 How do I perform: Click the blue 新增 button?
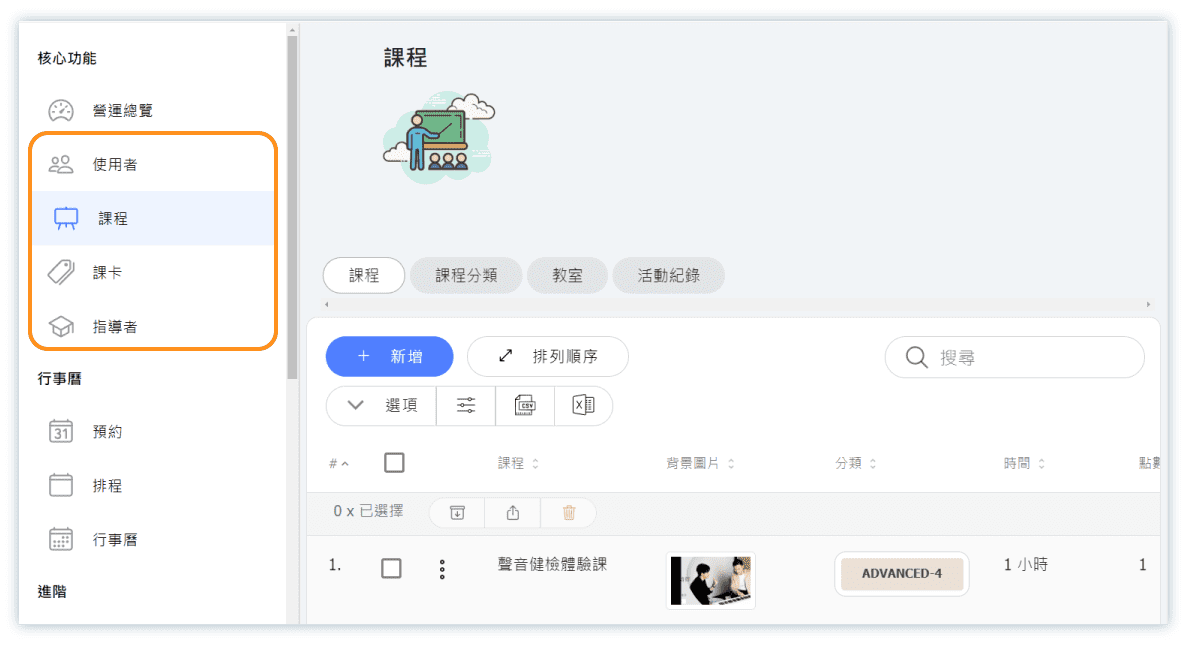point(390,357)
